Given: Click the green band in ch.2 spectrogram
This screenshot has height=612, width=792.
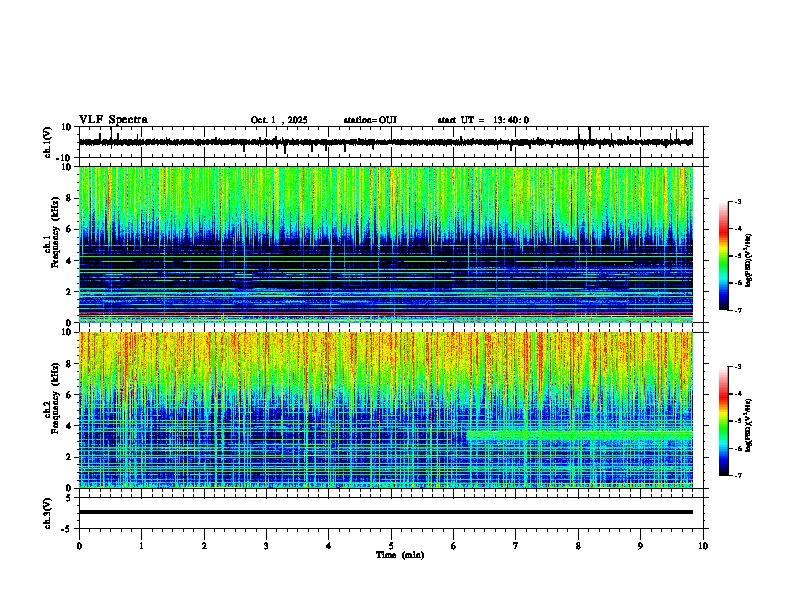Looking at the screenshot, I should pos(579,435).
